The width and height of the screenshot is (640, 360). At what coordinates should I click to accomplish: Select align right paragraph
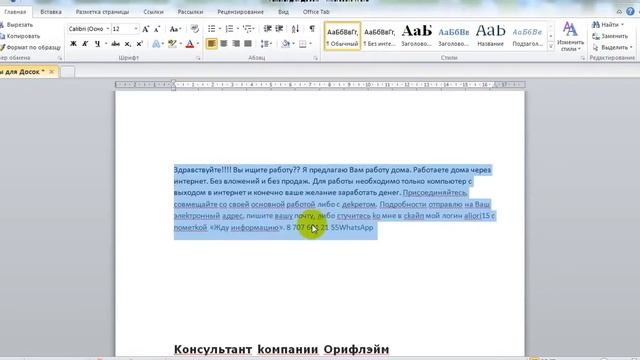(x=236, y=44)
